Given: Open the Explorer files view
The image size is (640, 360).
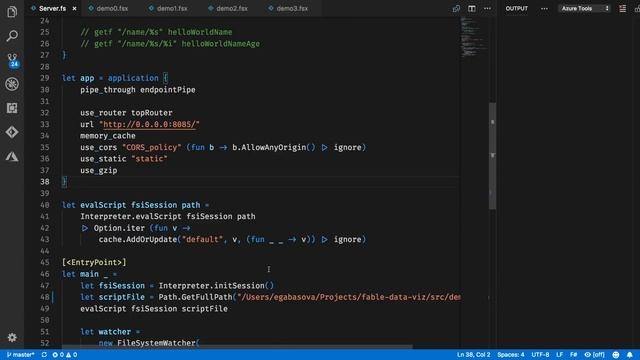Looking at the screenshot, I should pos(12,12).
